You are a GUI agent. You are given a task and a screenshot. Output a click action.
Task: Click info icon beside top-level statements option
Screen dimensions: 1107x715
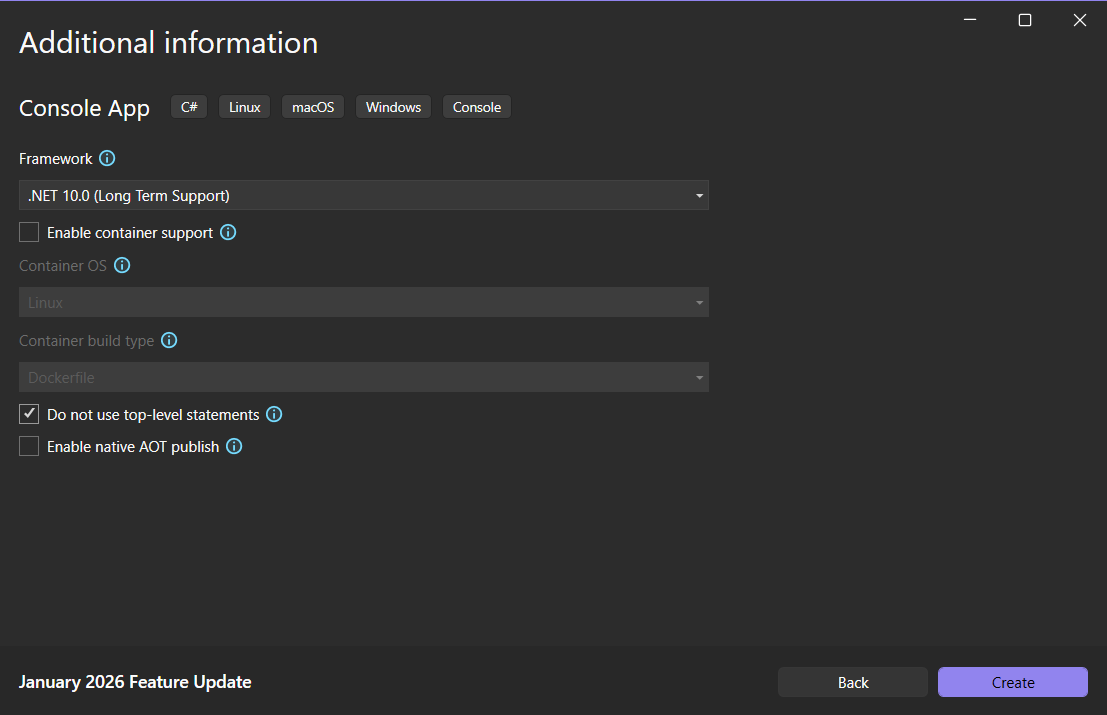tap(274, 415)
